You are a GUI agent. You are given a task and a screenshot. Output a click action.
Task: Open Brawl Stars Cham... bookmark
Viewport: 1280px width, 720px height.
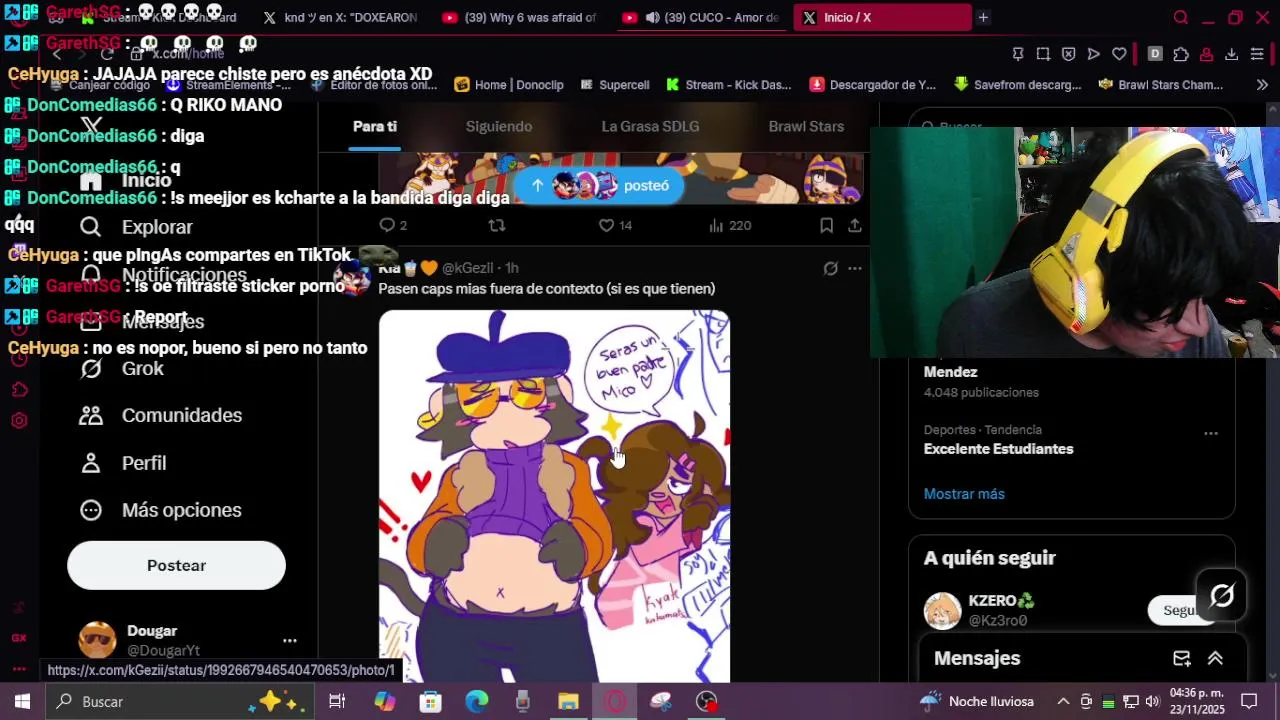(1160, 85)
